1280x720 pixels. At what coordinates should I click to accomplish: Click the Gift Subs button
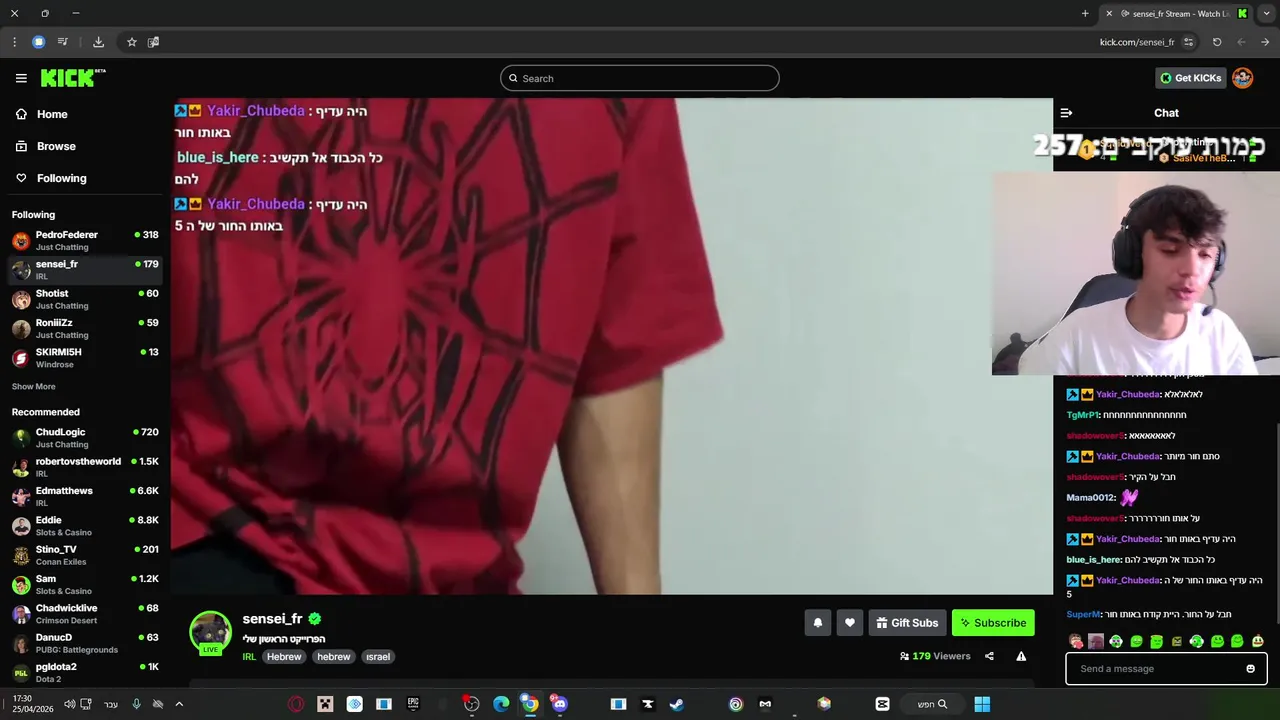[x=907, y=623]
